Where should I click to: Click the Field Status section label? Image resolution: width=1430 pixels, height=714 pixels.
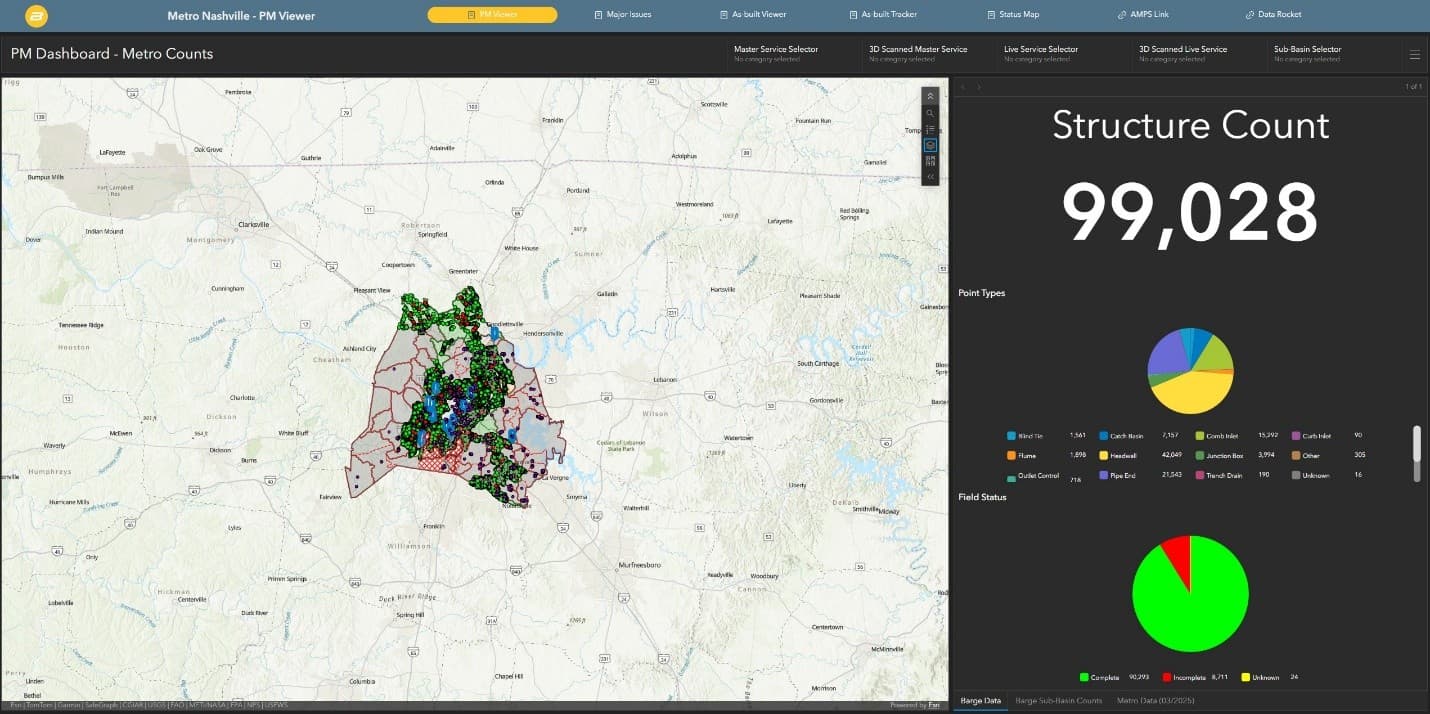coord(982,497)
